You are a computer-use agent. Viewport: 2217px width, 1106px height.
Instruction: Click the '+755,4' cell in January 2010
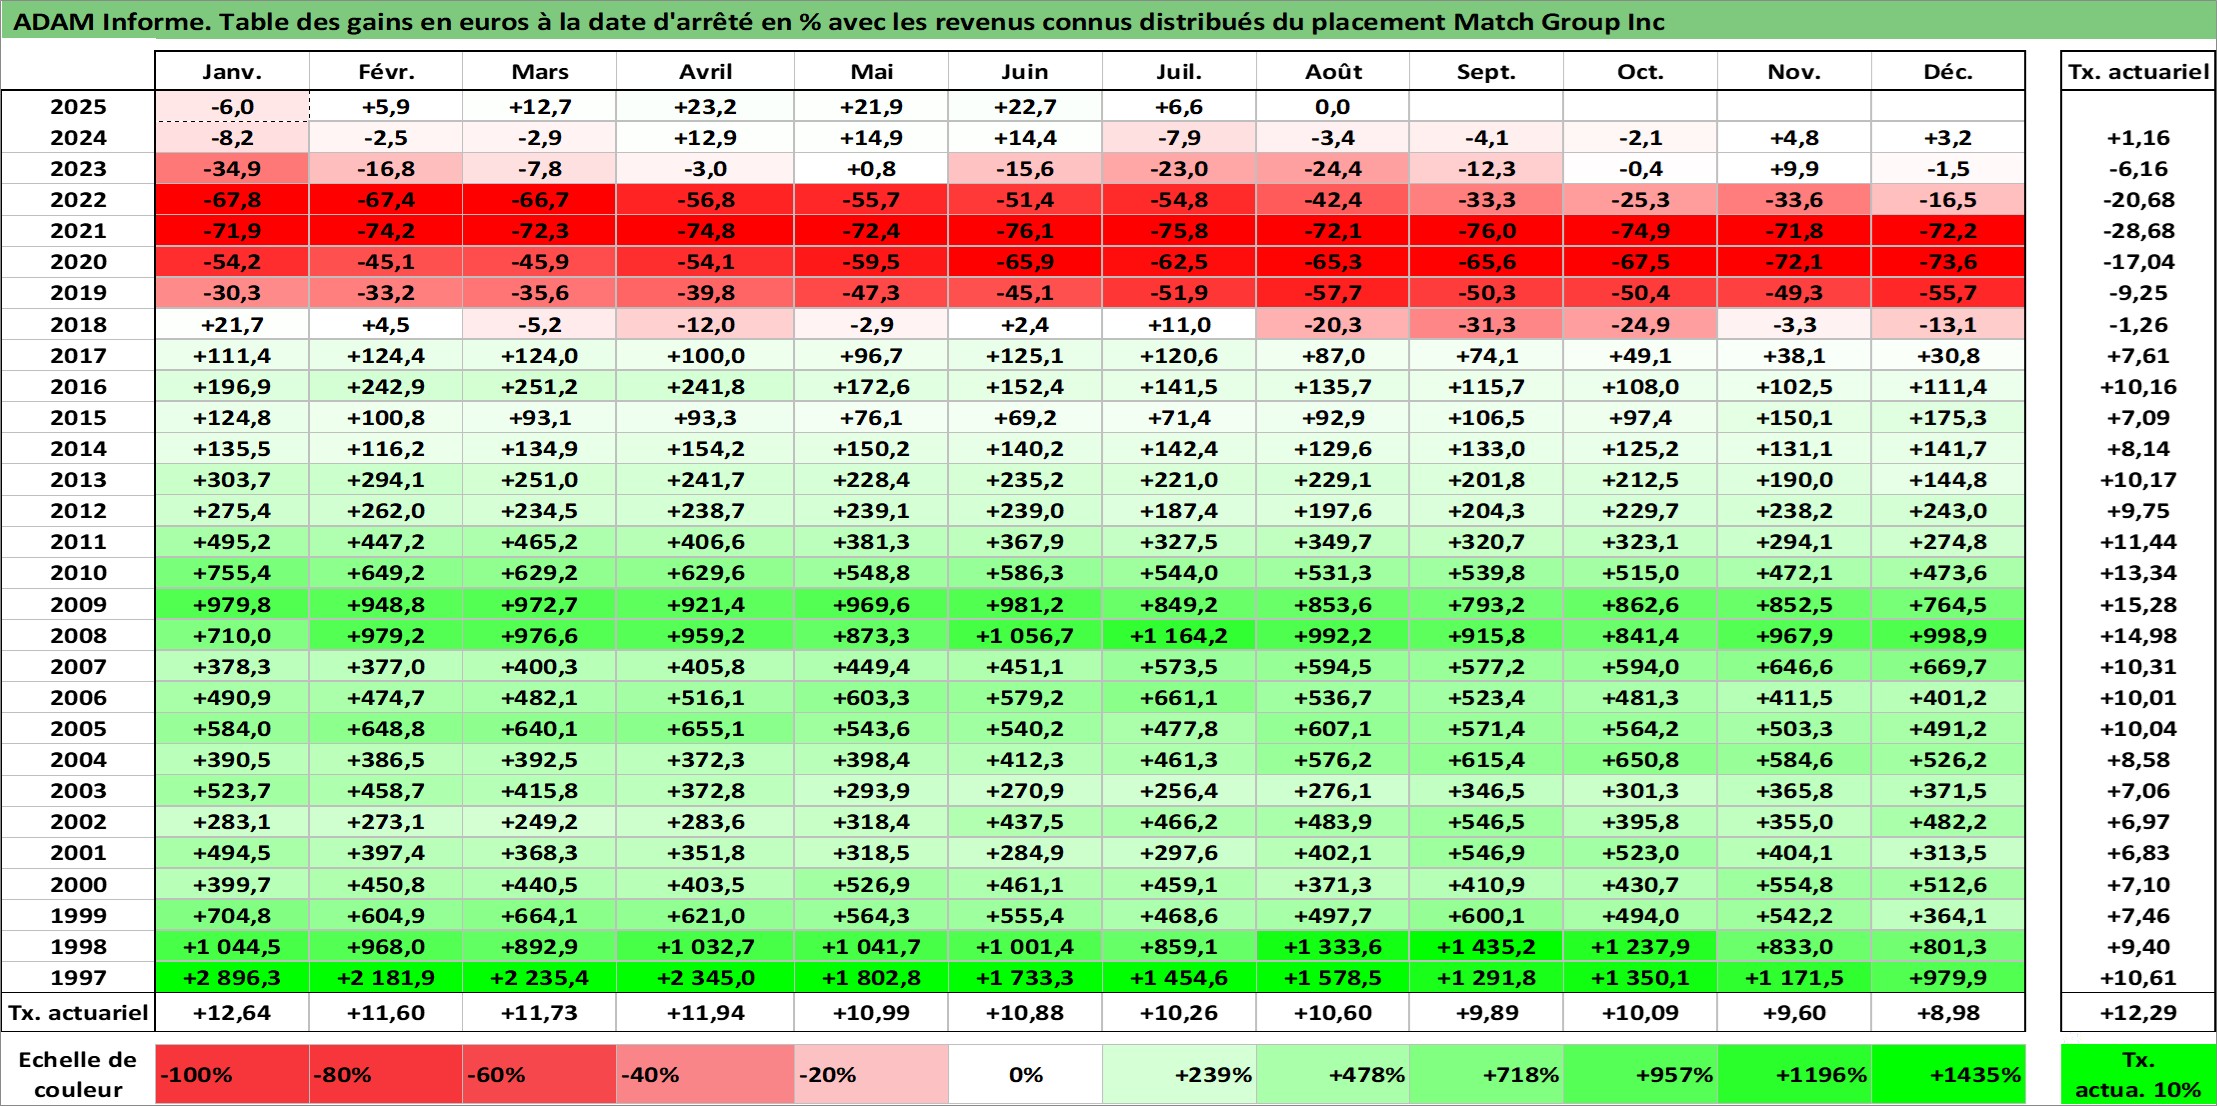(x=232, y=572)
